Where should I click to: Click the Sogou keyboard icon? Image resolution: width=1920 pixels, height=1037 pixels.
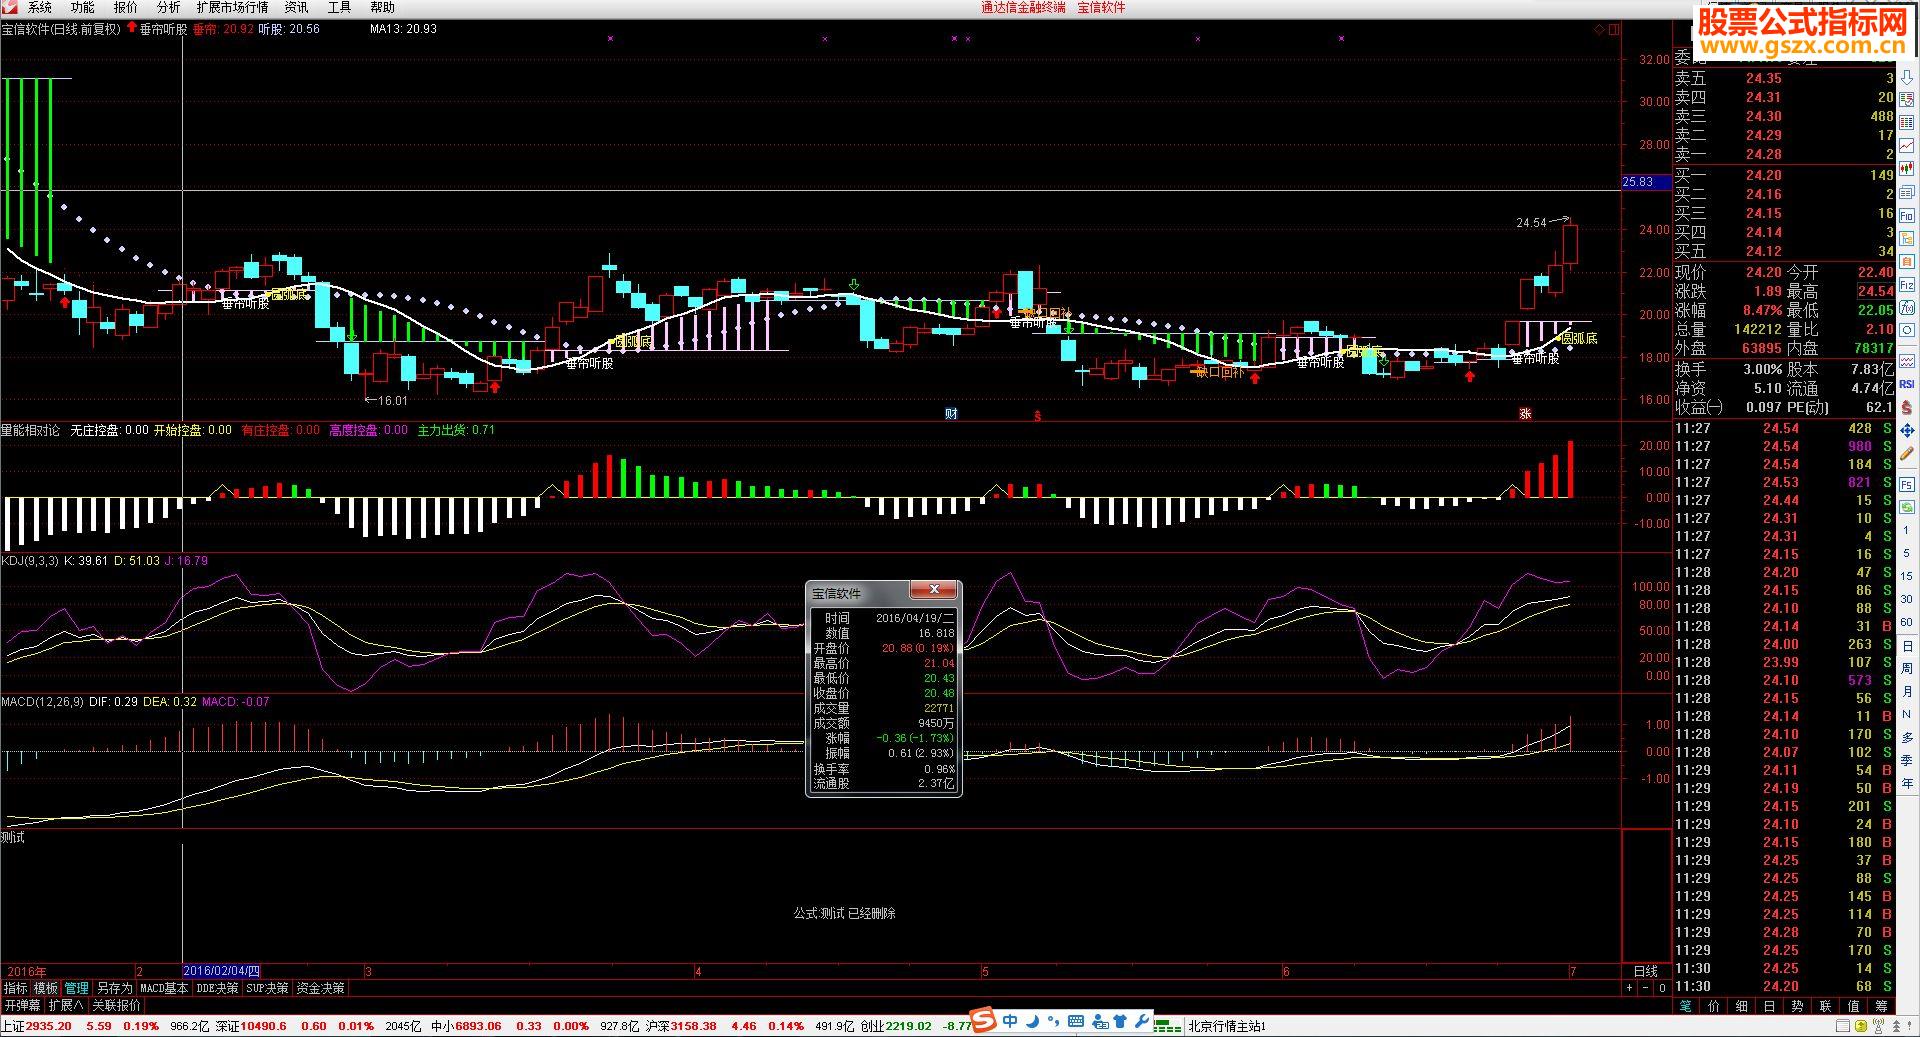pos(1076,1022)
